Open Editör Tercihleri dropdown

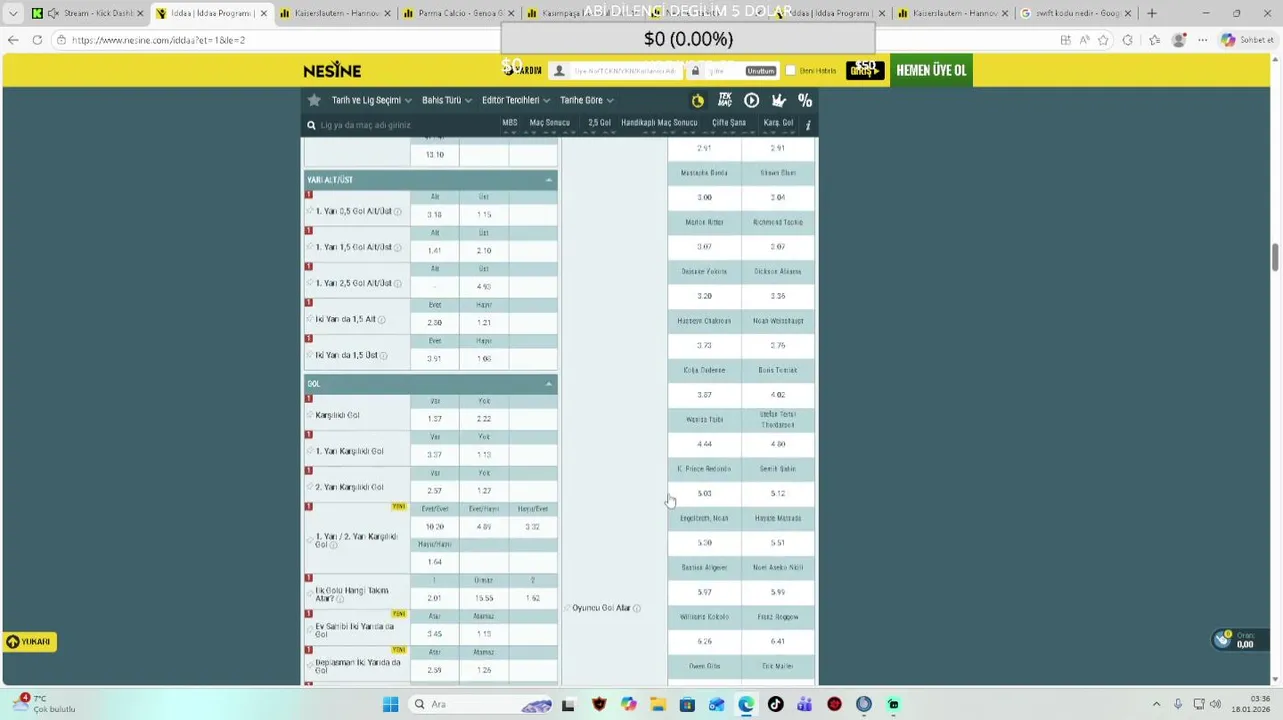click(x=515, y=100)
